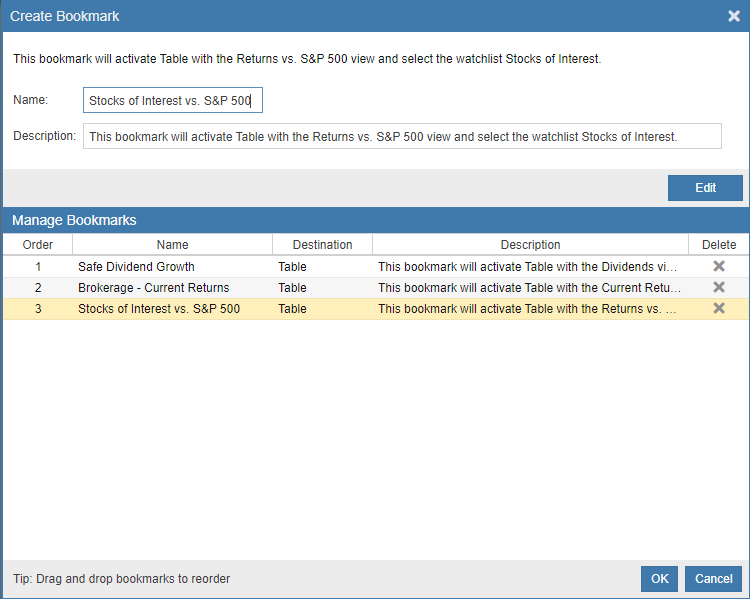This screenshot has width=750, height=599.
Task: Cancel the bookmark dialog
Action: tap(713, 578)
